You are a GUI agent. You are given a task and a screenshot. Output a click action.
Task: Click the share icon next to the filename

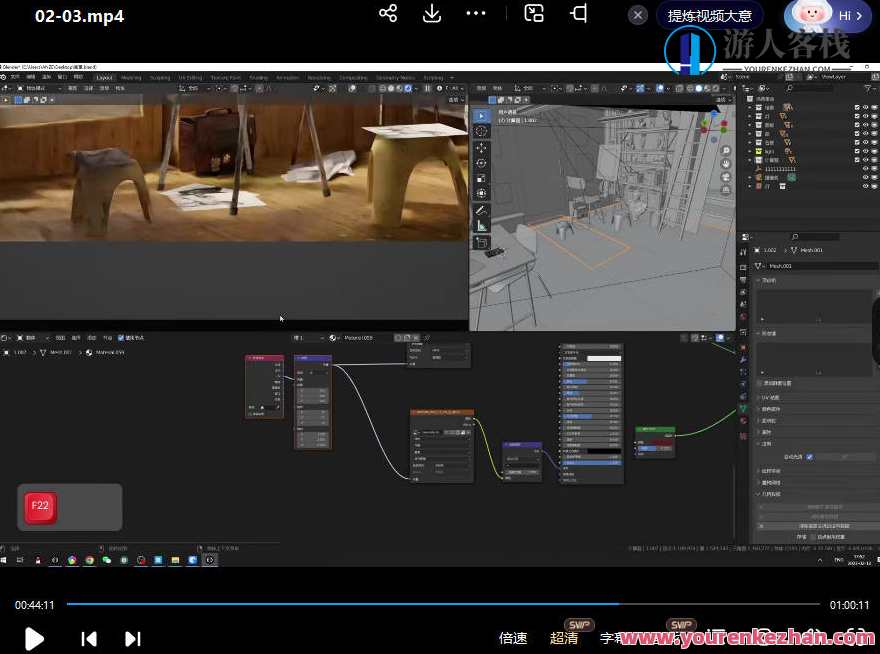388,14
